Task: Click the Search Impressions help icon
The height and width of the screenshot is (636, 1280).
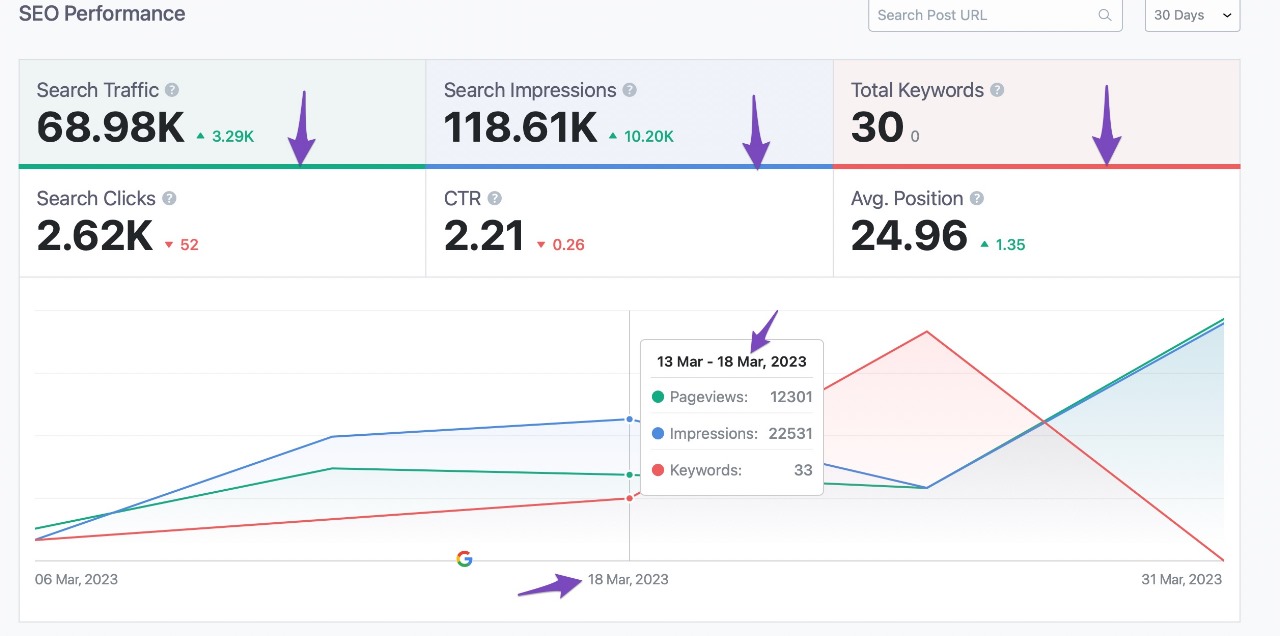Action: [x=629, y=90]
